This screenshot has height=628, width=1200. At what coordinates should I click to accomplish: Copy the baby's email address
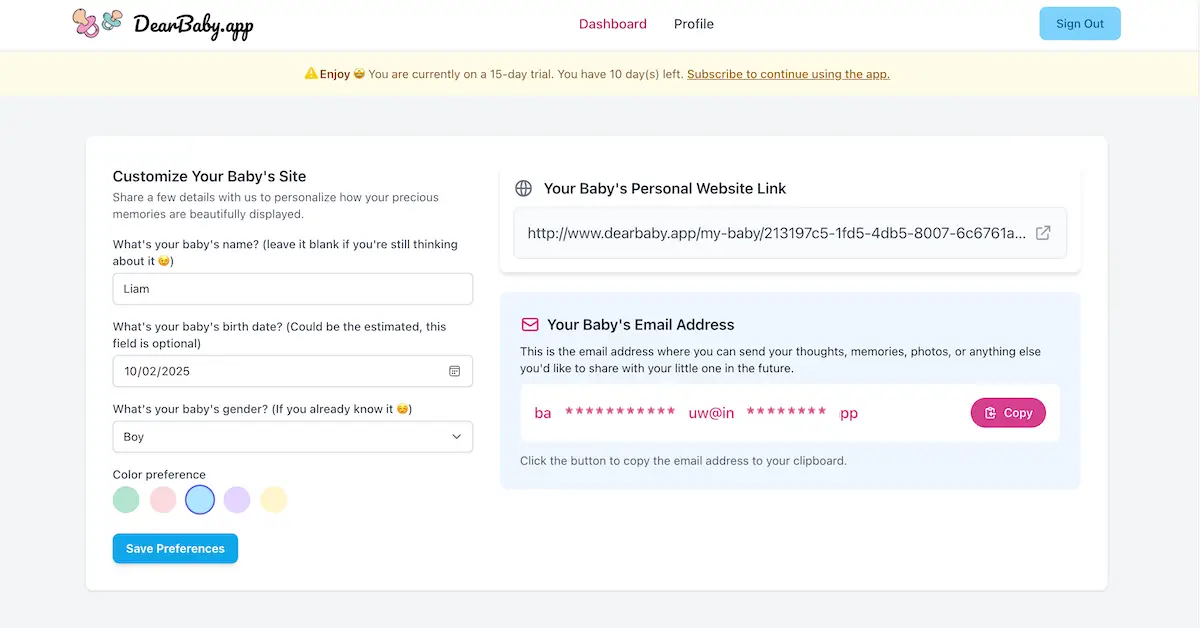click(1007, 413)
